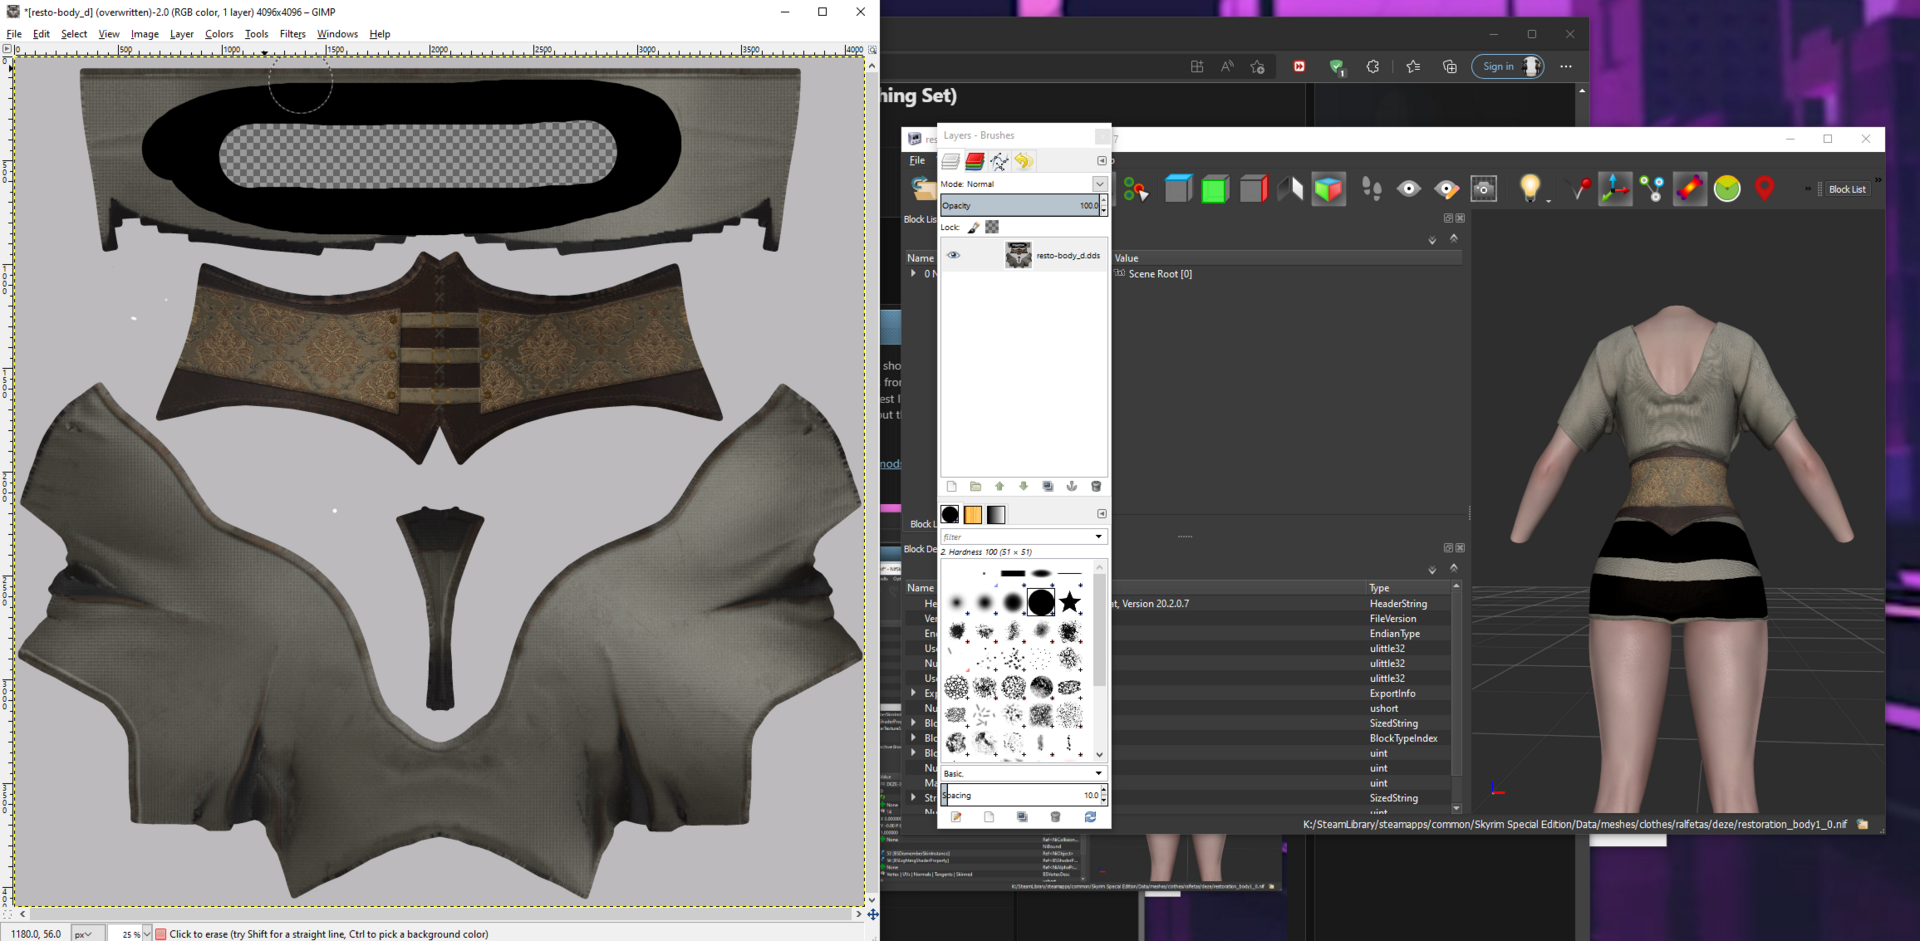
Task: Select the green front view cube
Action: pyautogui.click(x=1215, y=188)
